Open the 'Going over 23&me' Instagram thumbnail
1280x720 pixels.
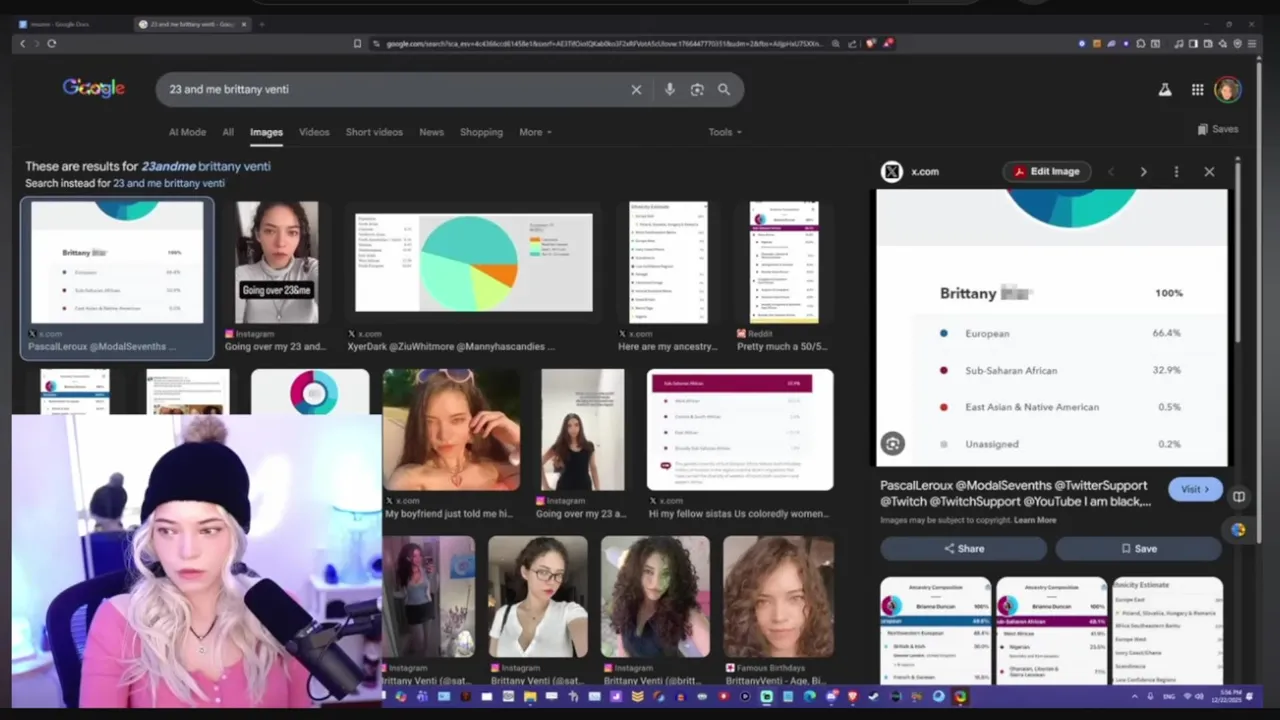pyautogui.click(x=277, y=262)
